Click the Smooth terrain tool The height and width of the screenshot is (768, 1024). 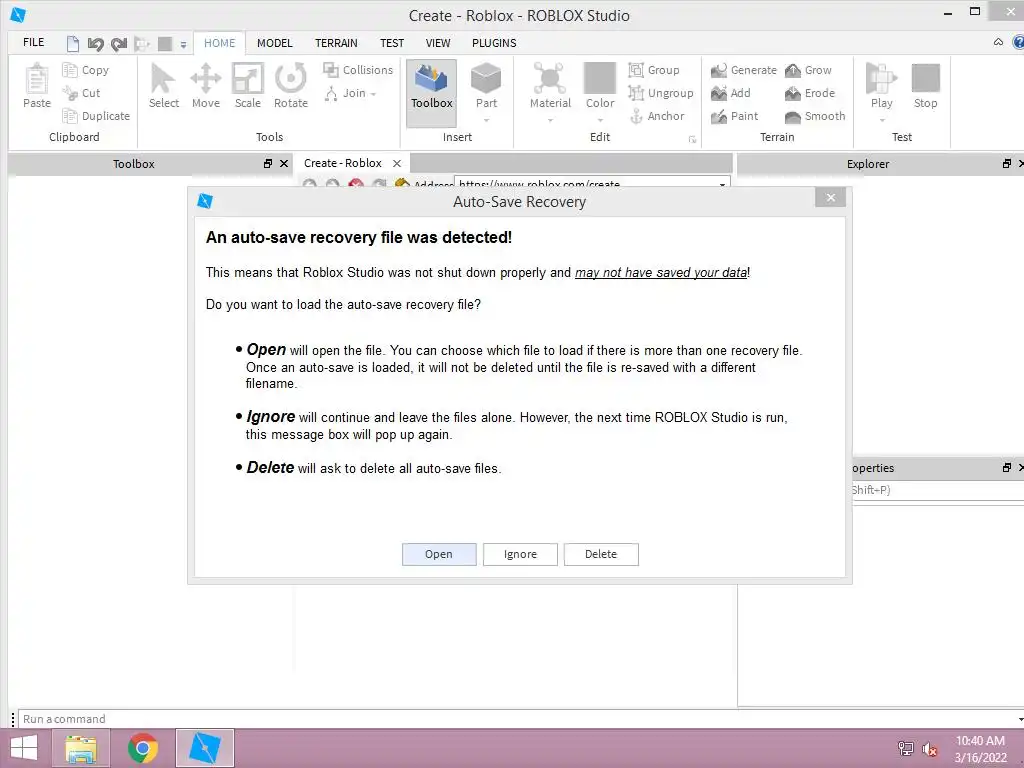(x=815, y=116)
